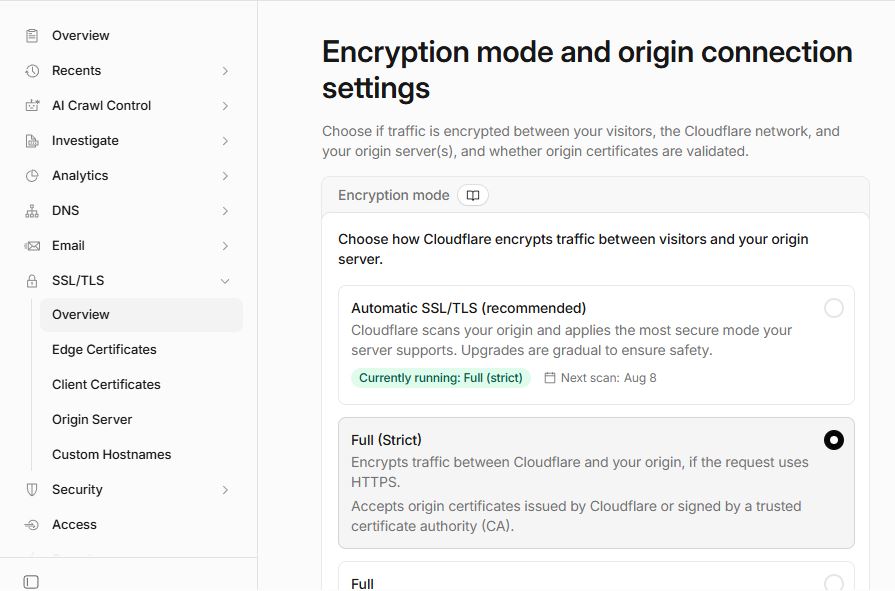
Task: Open the Client Certificates page
Action: pos(106,384)
